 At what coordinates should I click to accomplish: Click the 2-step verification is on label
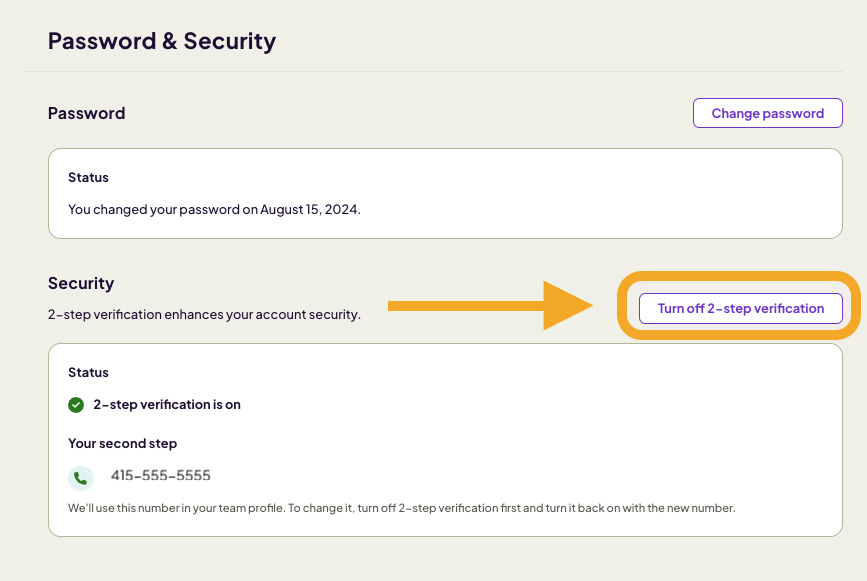pyautogui.click(x=167, y=405)
